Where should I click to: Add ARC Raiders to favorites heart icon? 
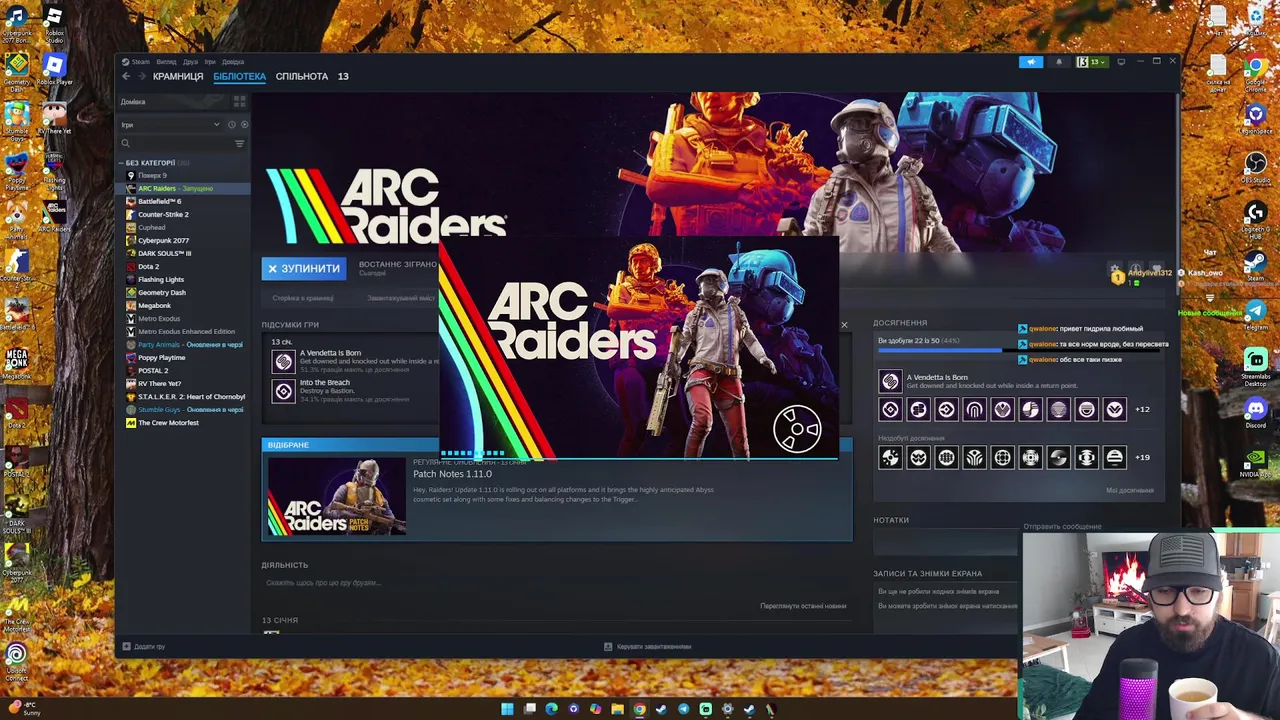pyautogui.click(x=1157, y=270)
